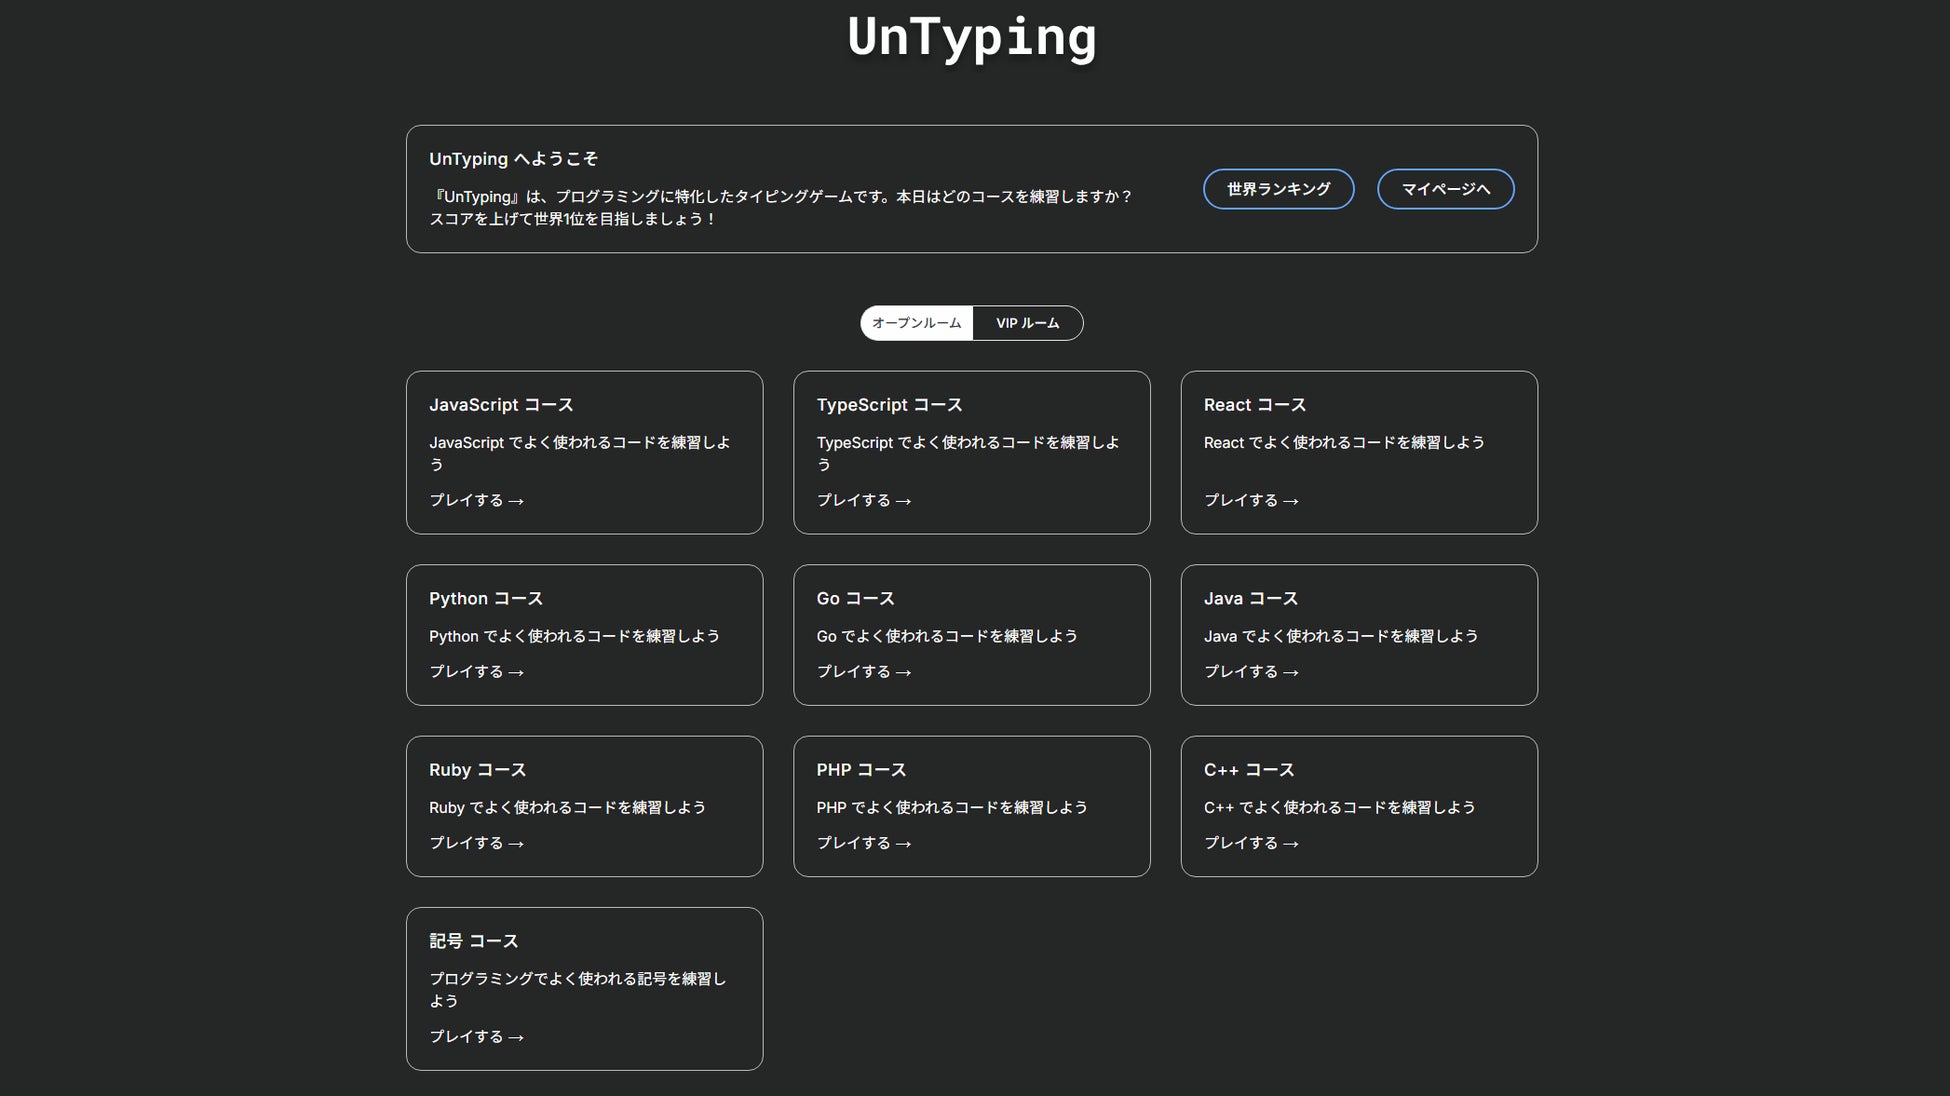The height and width of the screenshot is (1096, 1950).
Task: Switch to the オープンルーム toggle option
Action: click(916, 323)
